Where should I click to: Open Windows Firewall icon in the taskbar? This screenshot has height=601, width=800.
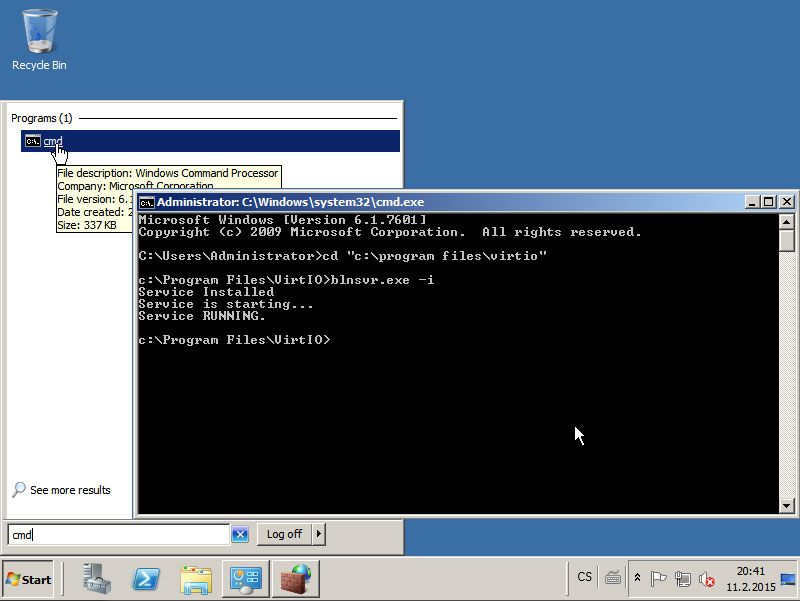tap(294, 579)
